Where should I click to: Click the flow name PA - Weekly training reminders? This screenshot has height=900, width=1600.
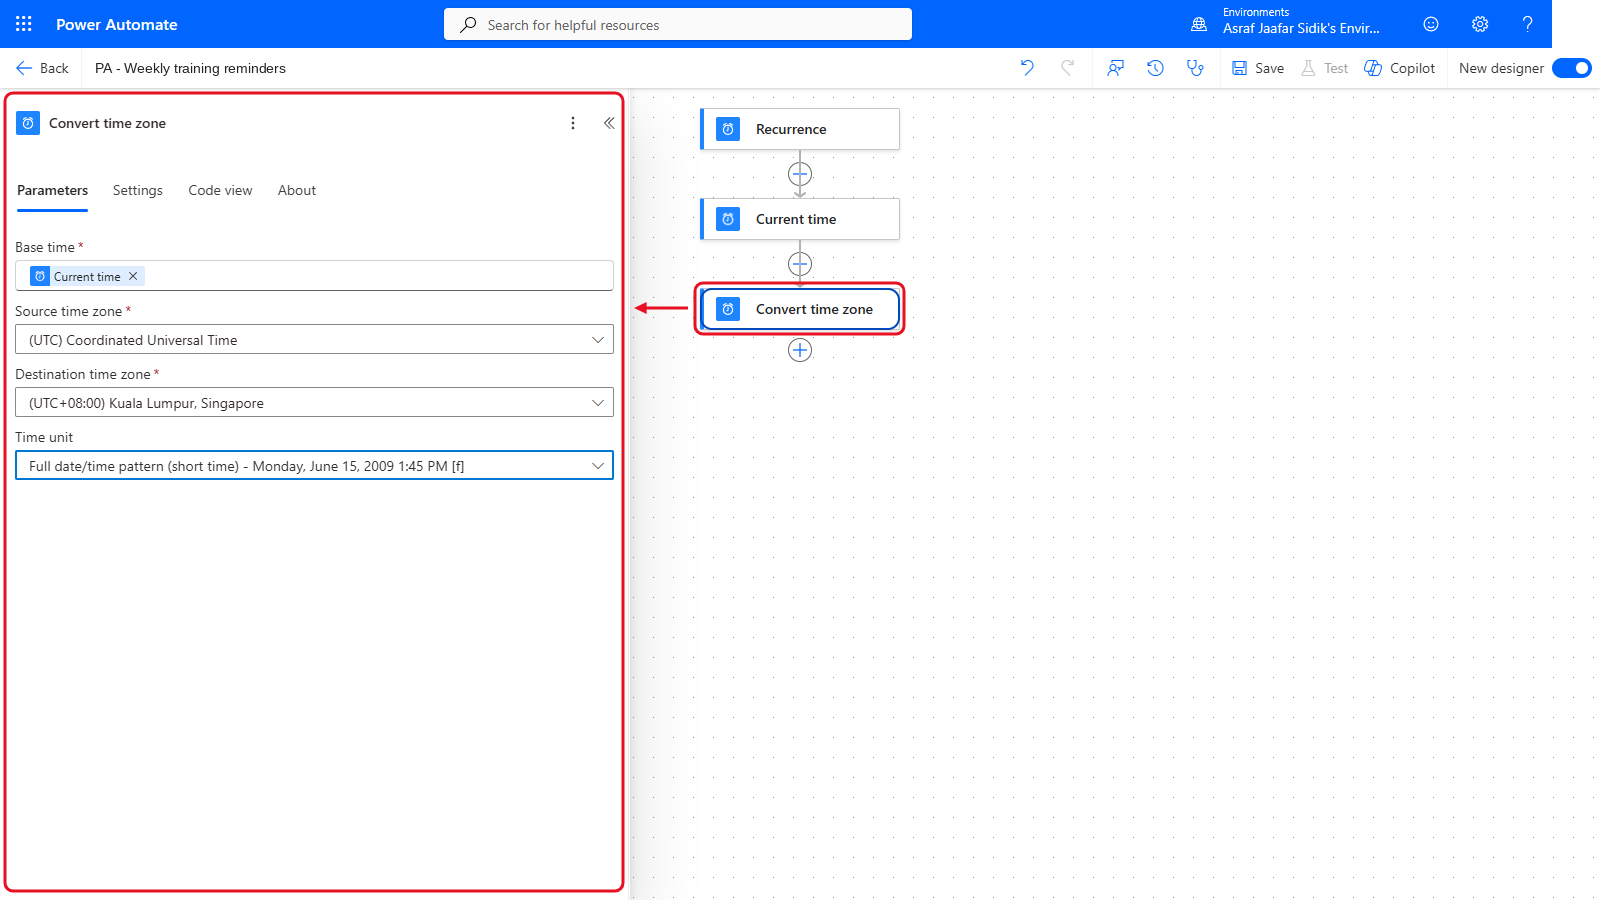(190, 68)
